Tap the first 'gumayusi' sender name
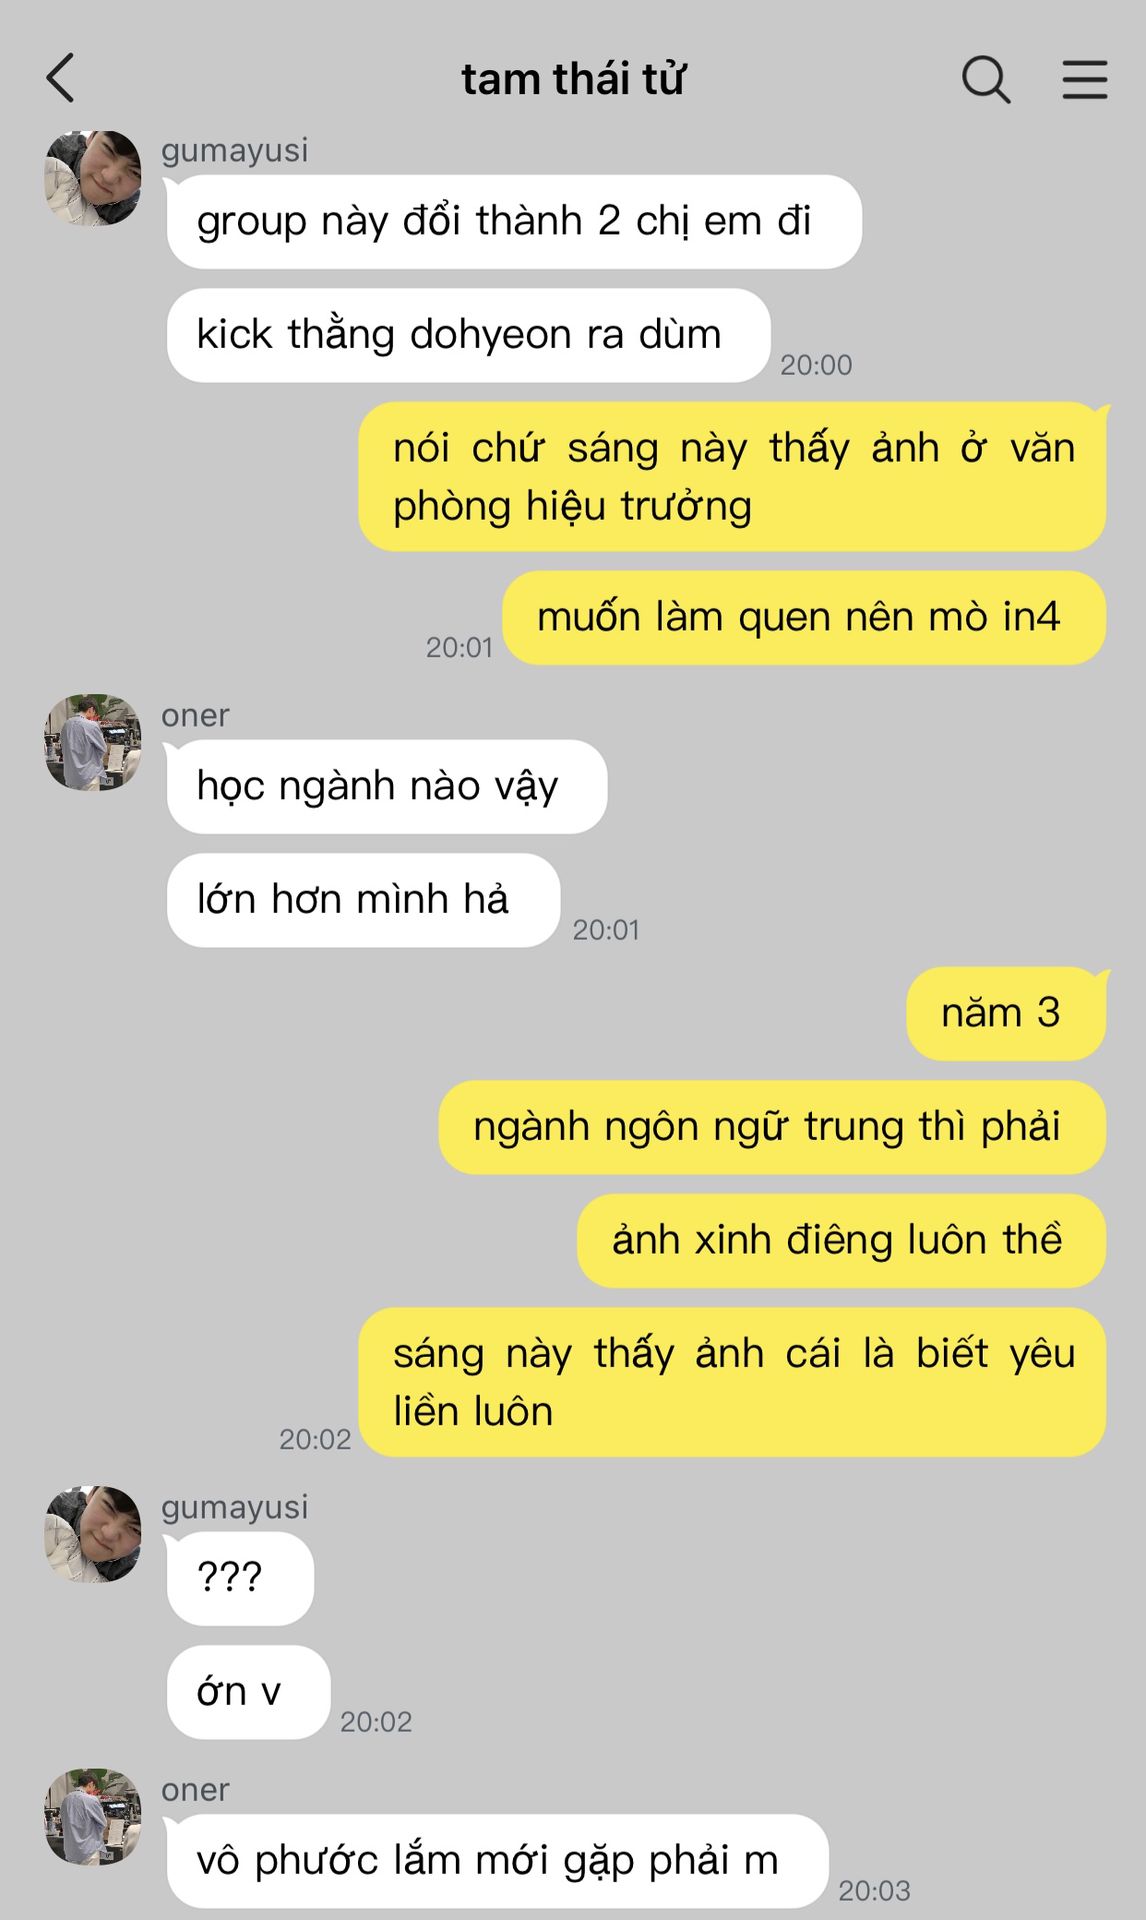Screen dimensions: 1146x1920 [235, 150]
